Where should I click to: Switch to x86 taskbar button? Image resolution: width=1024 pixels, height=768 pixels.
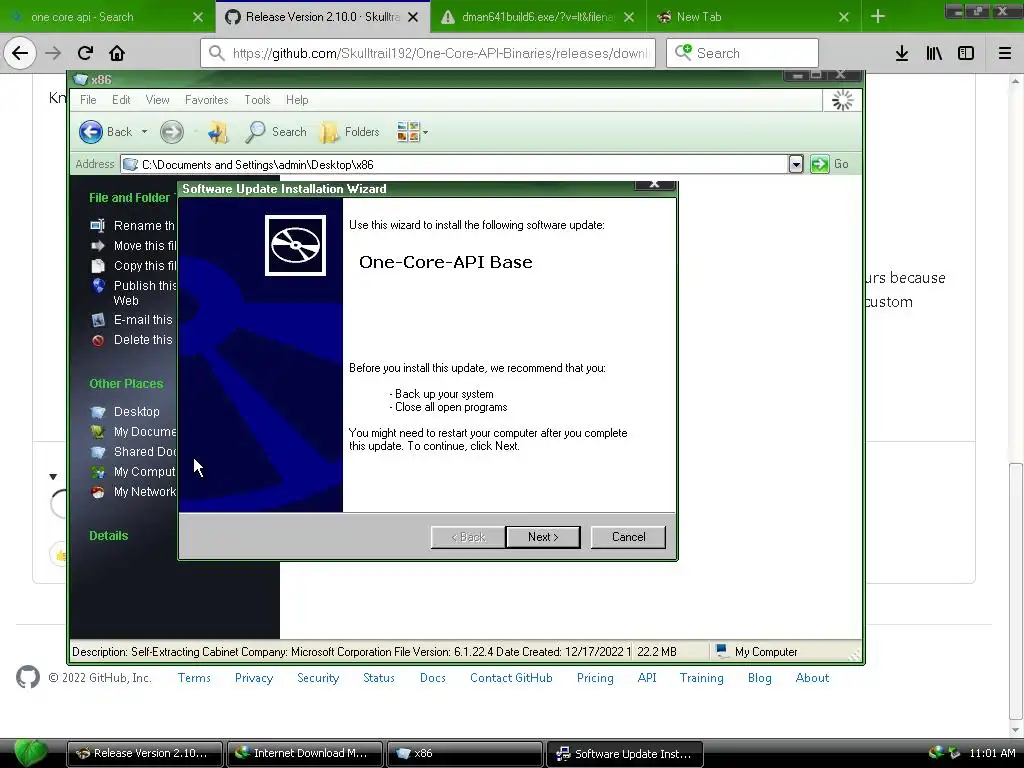coord(465,753)
